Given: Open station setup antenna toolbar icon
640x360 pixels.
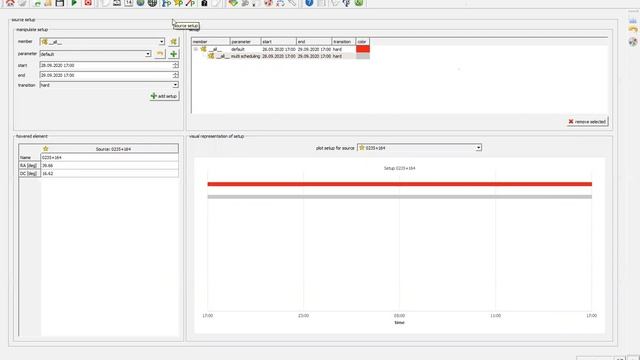Looking at the screenshot, I should pos(166,3).
